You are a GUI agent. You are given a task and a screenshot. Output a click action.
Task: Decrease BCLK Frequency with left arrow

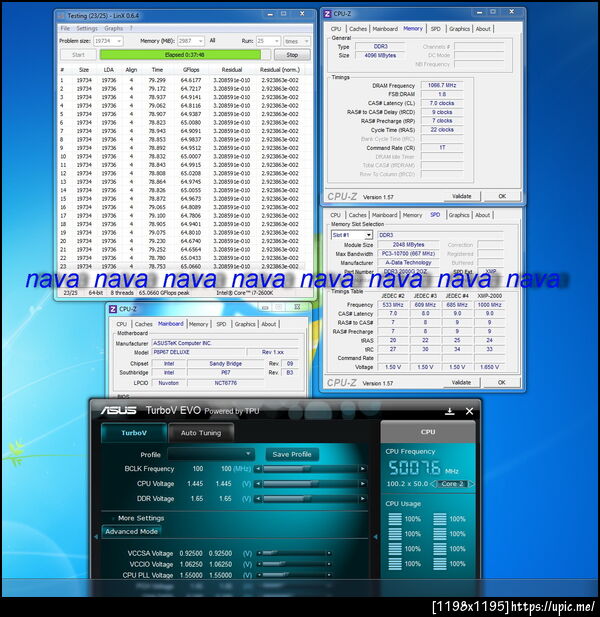(258, 469)
